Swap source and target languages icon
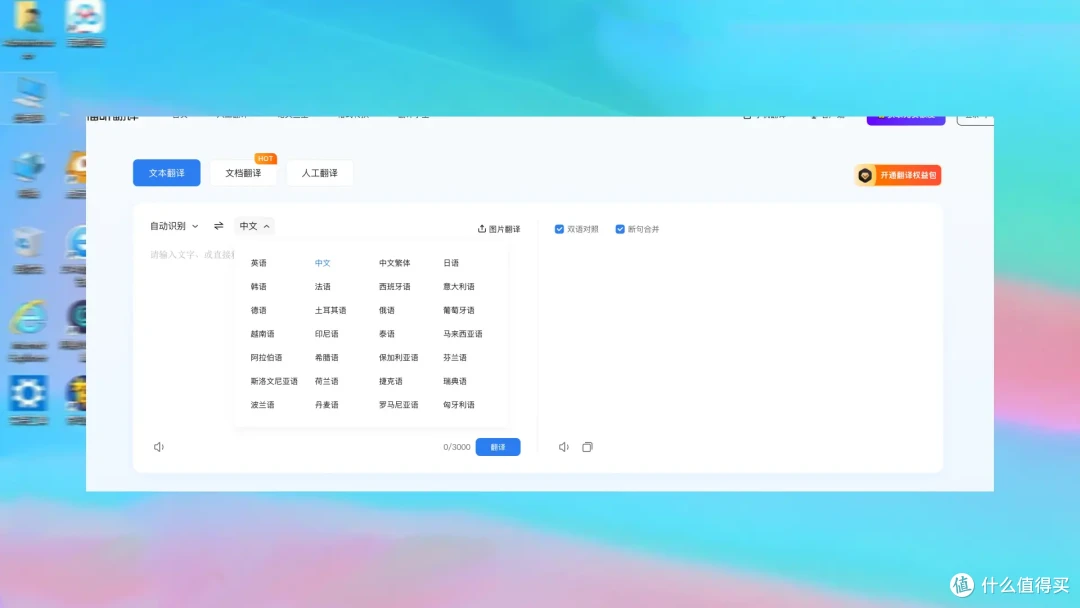Viewport: 1080px width, 608px height. click(x=218, y=226)
